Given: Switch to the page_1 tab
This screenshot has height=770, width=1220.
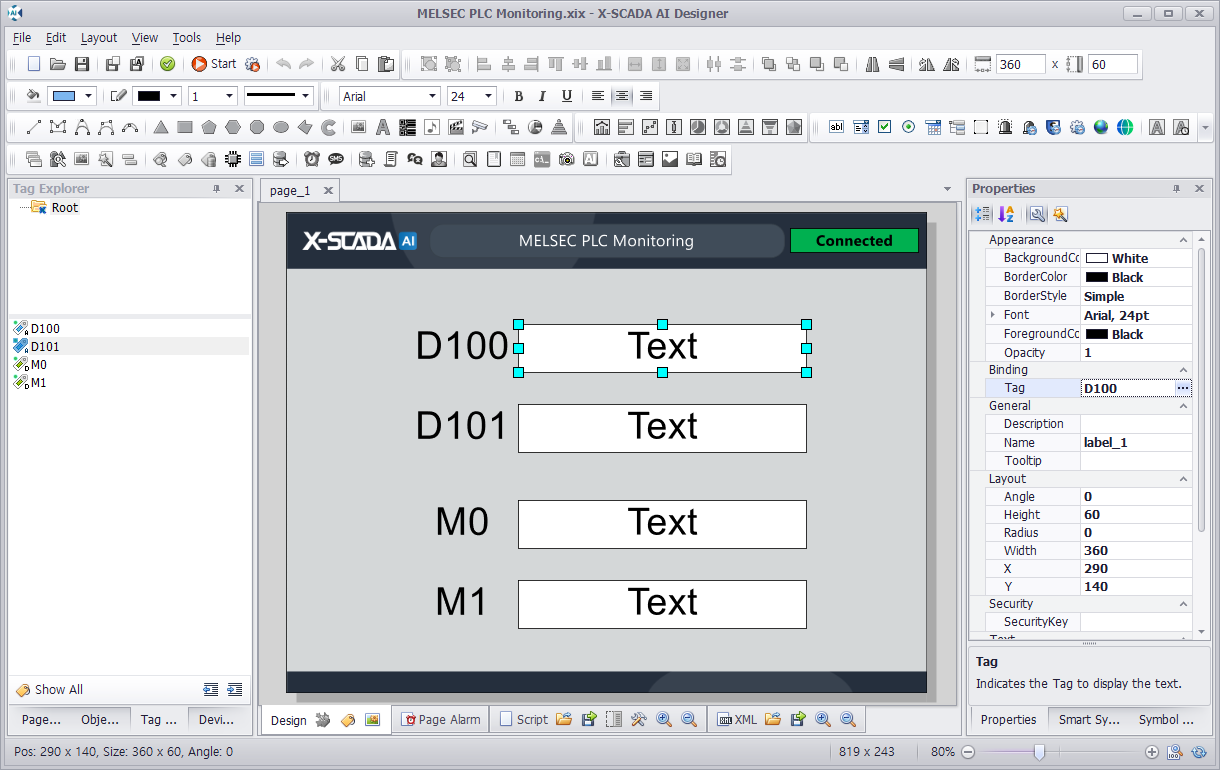Looking at the screenshot, I should pos(299,190).
